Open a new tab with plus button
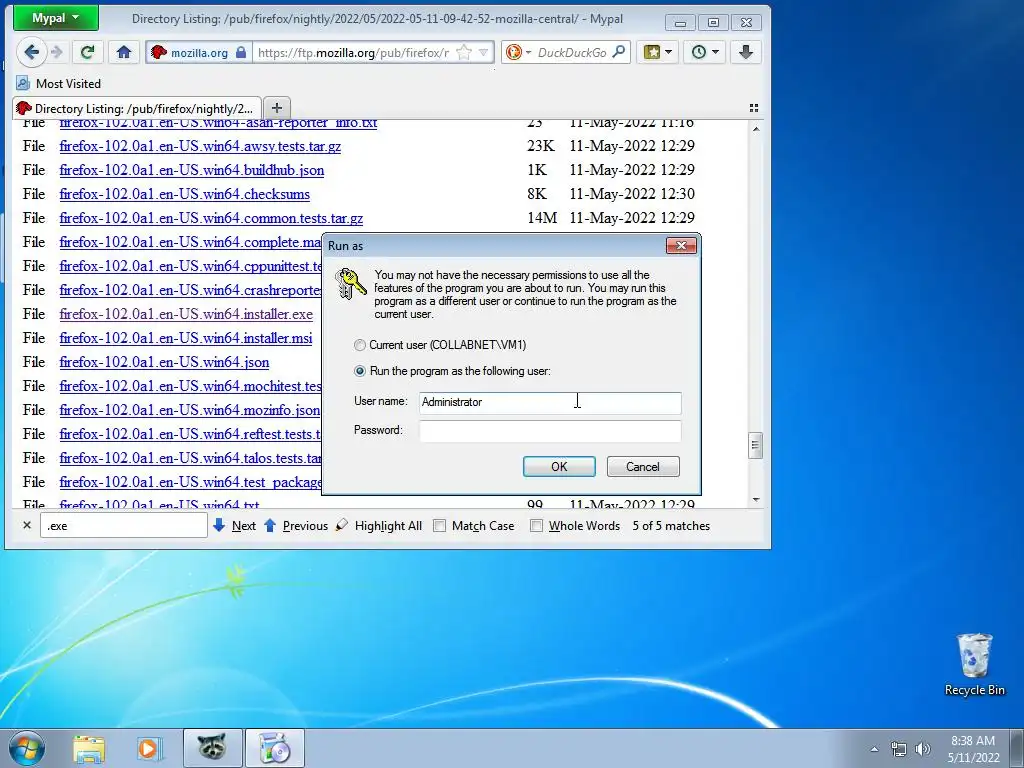The width and height of the screenshot is (1024, 768). (x=277, y=108)
